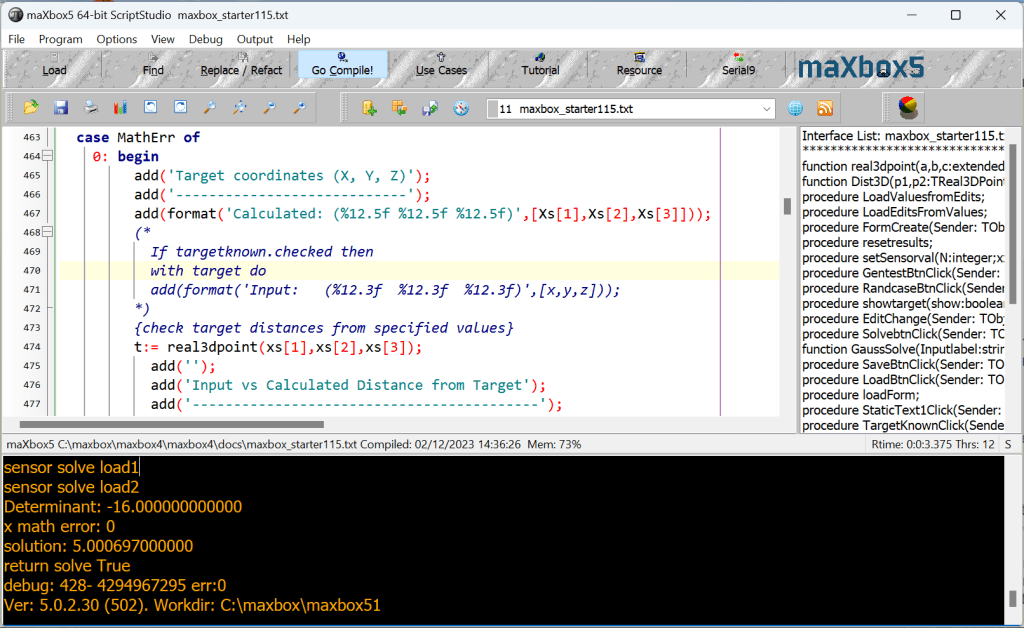Click the open folder icon in toolbar

coord(31,108)
